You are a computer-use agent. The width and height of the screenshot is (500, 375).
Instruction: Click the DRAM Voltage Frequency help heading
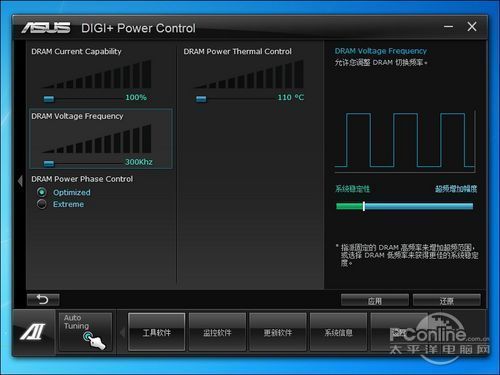tap(381, 51)
